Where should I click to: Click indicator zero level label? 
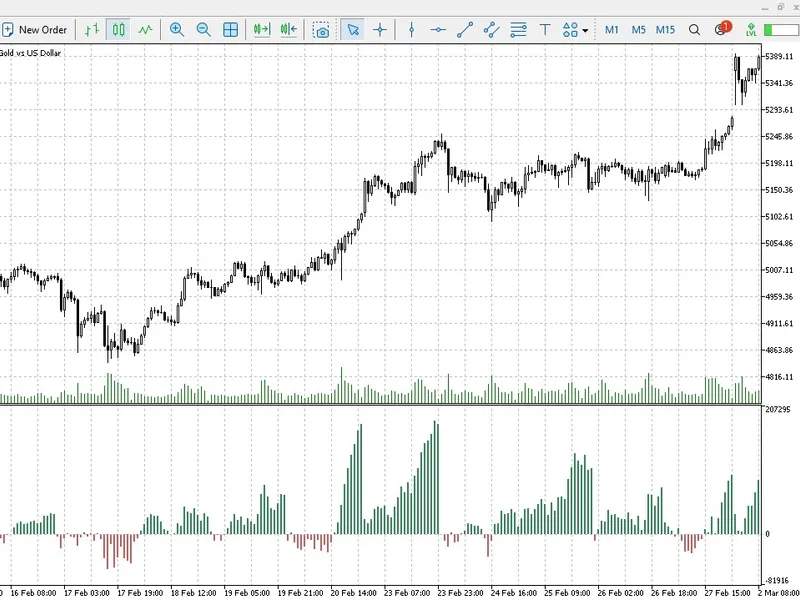tap(768, 534)
